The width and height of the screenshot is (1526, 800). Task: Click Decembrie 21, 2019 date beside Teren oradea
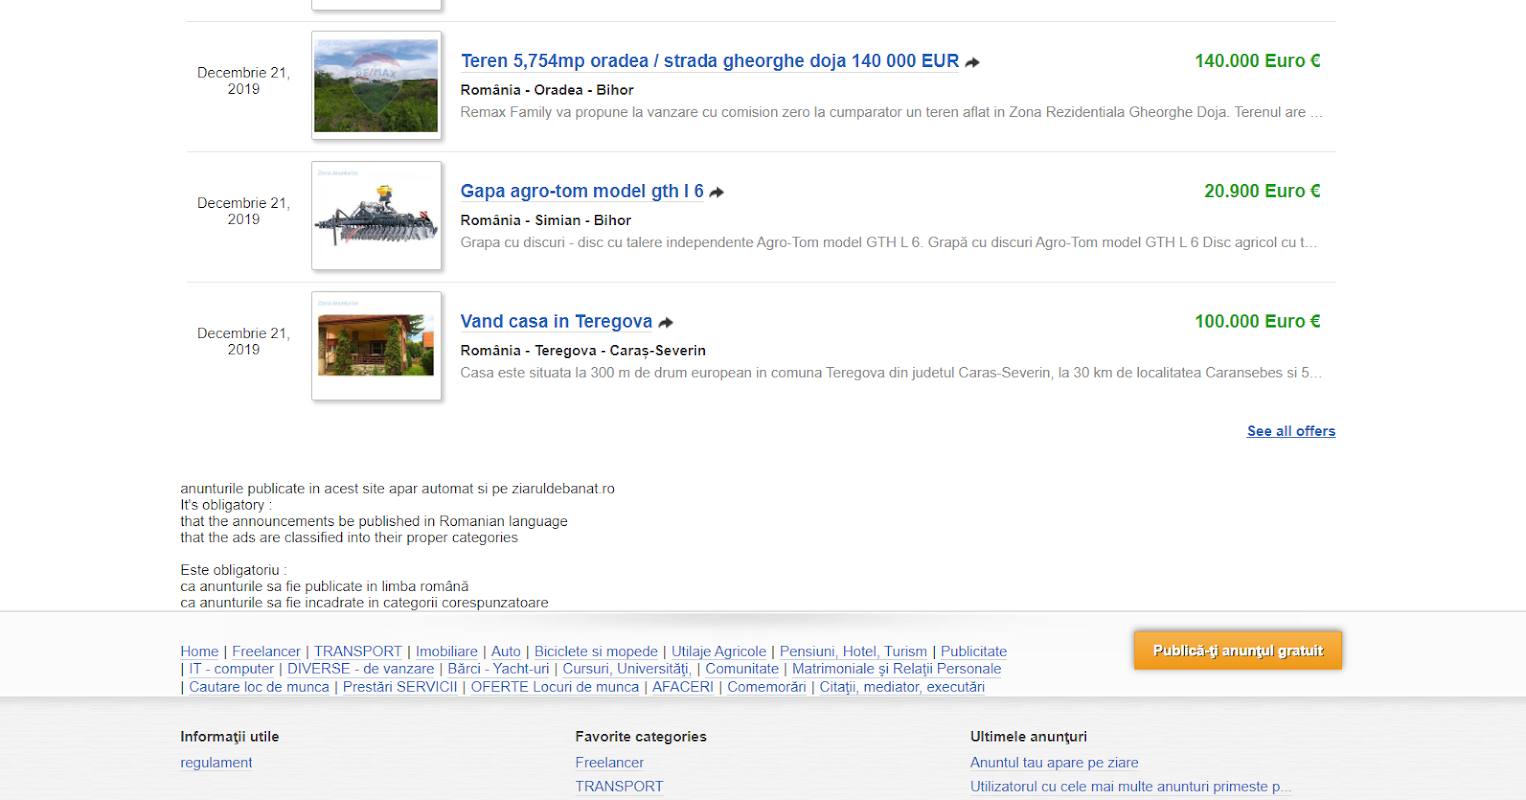pyautogui.click(x=243, y=81)
